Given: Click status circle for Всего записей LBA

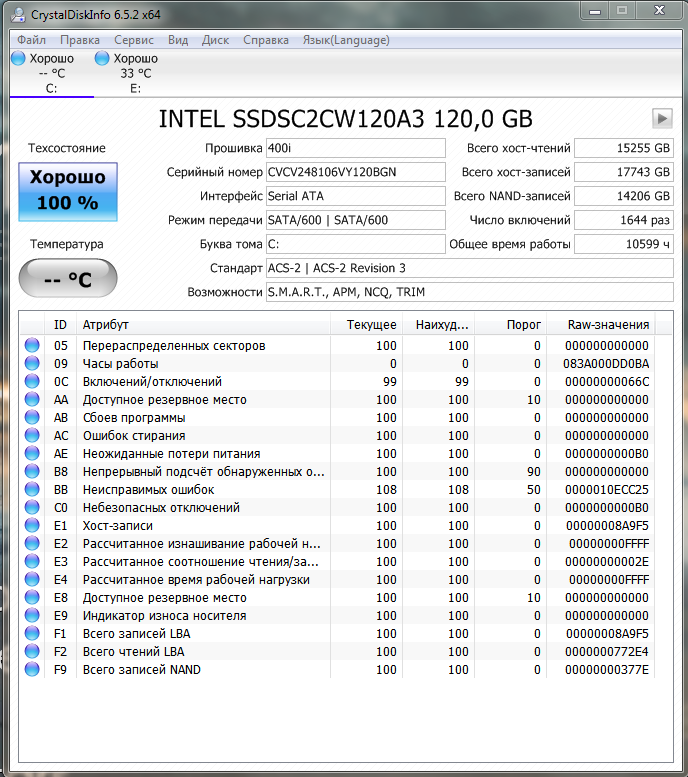Looking at the screenshot, I should point(32,633).
